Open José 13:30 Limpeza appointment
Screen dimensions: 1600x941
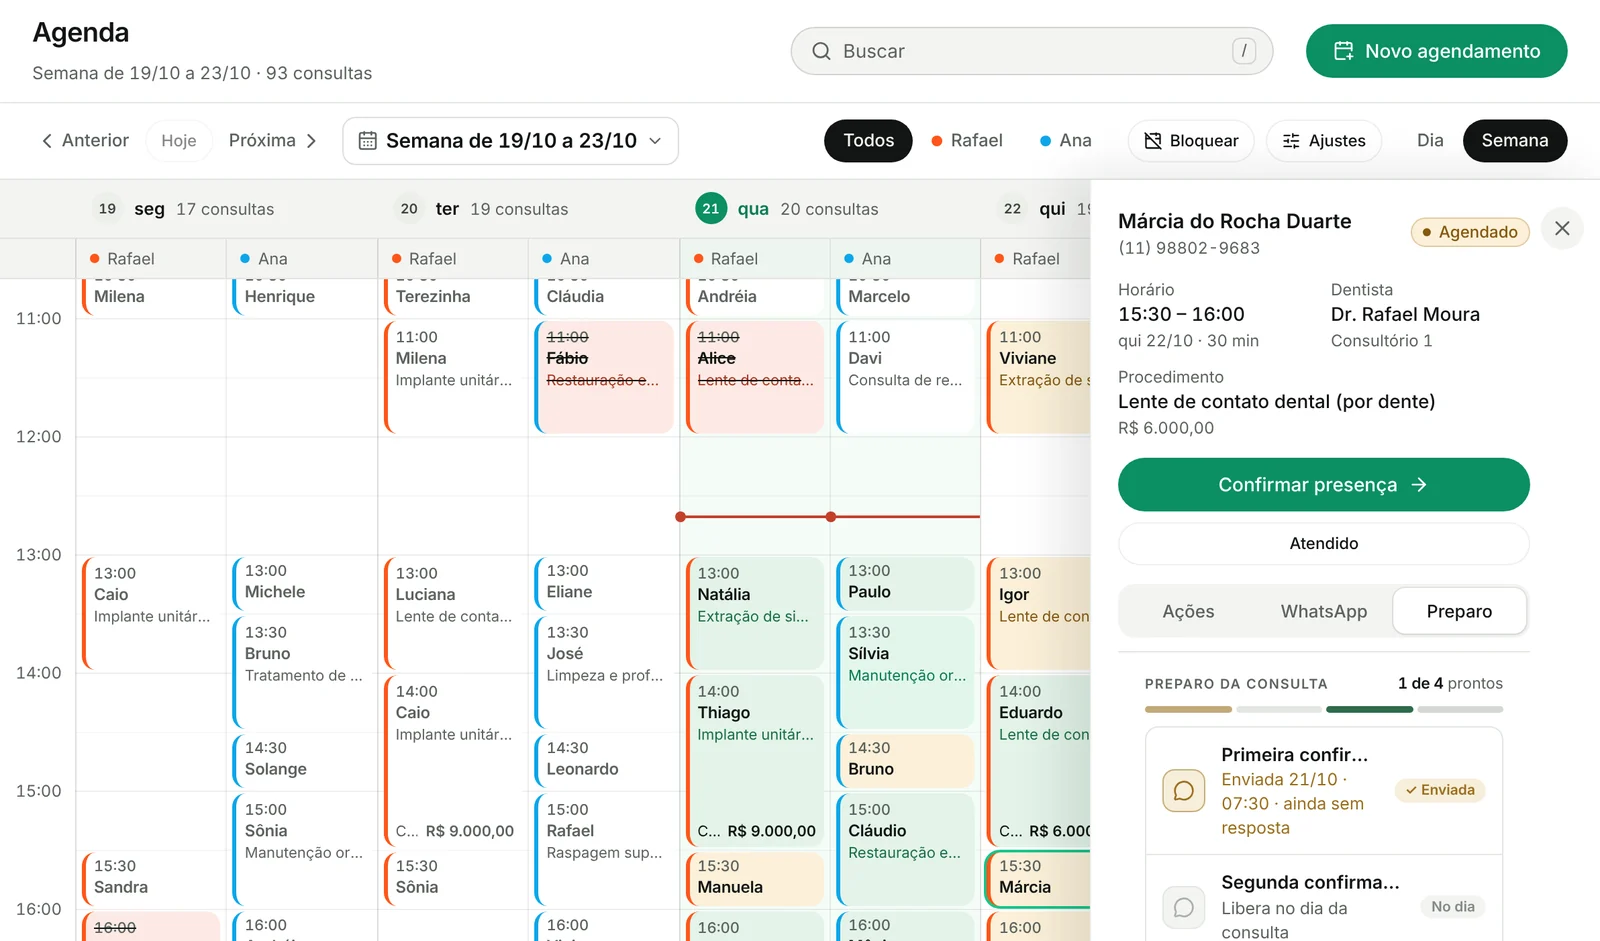point(605,672)
